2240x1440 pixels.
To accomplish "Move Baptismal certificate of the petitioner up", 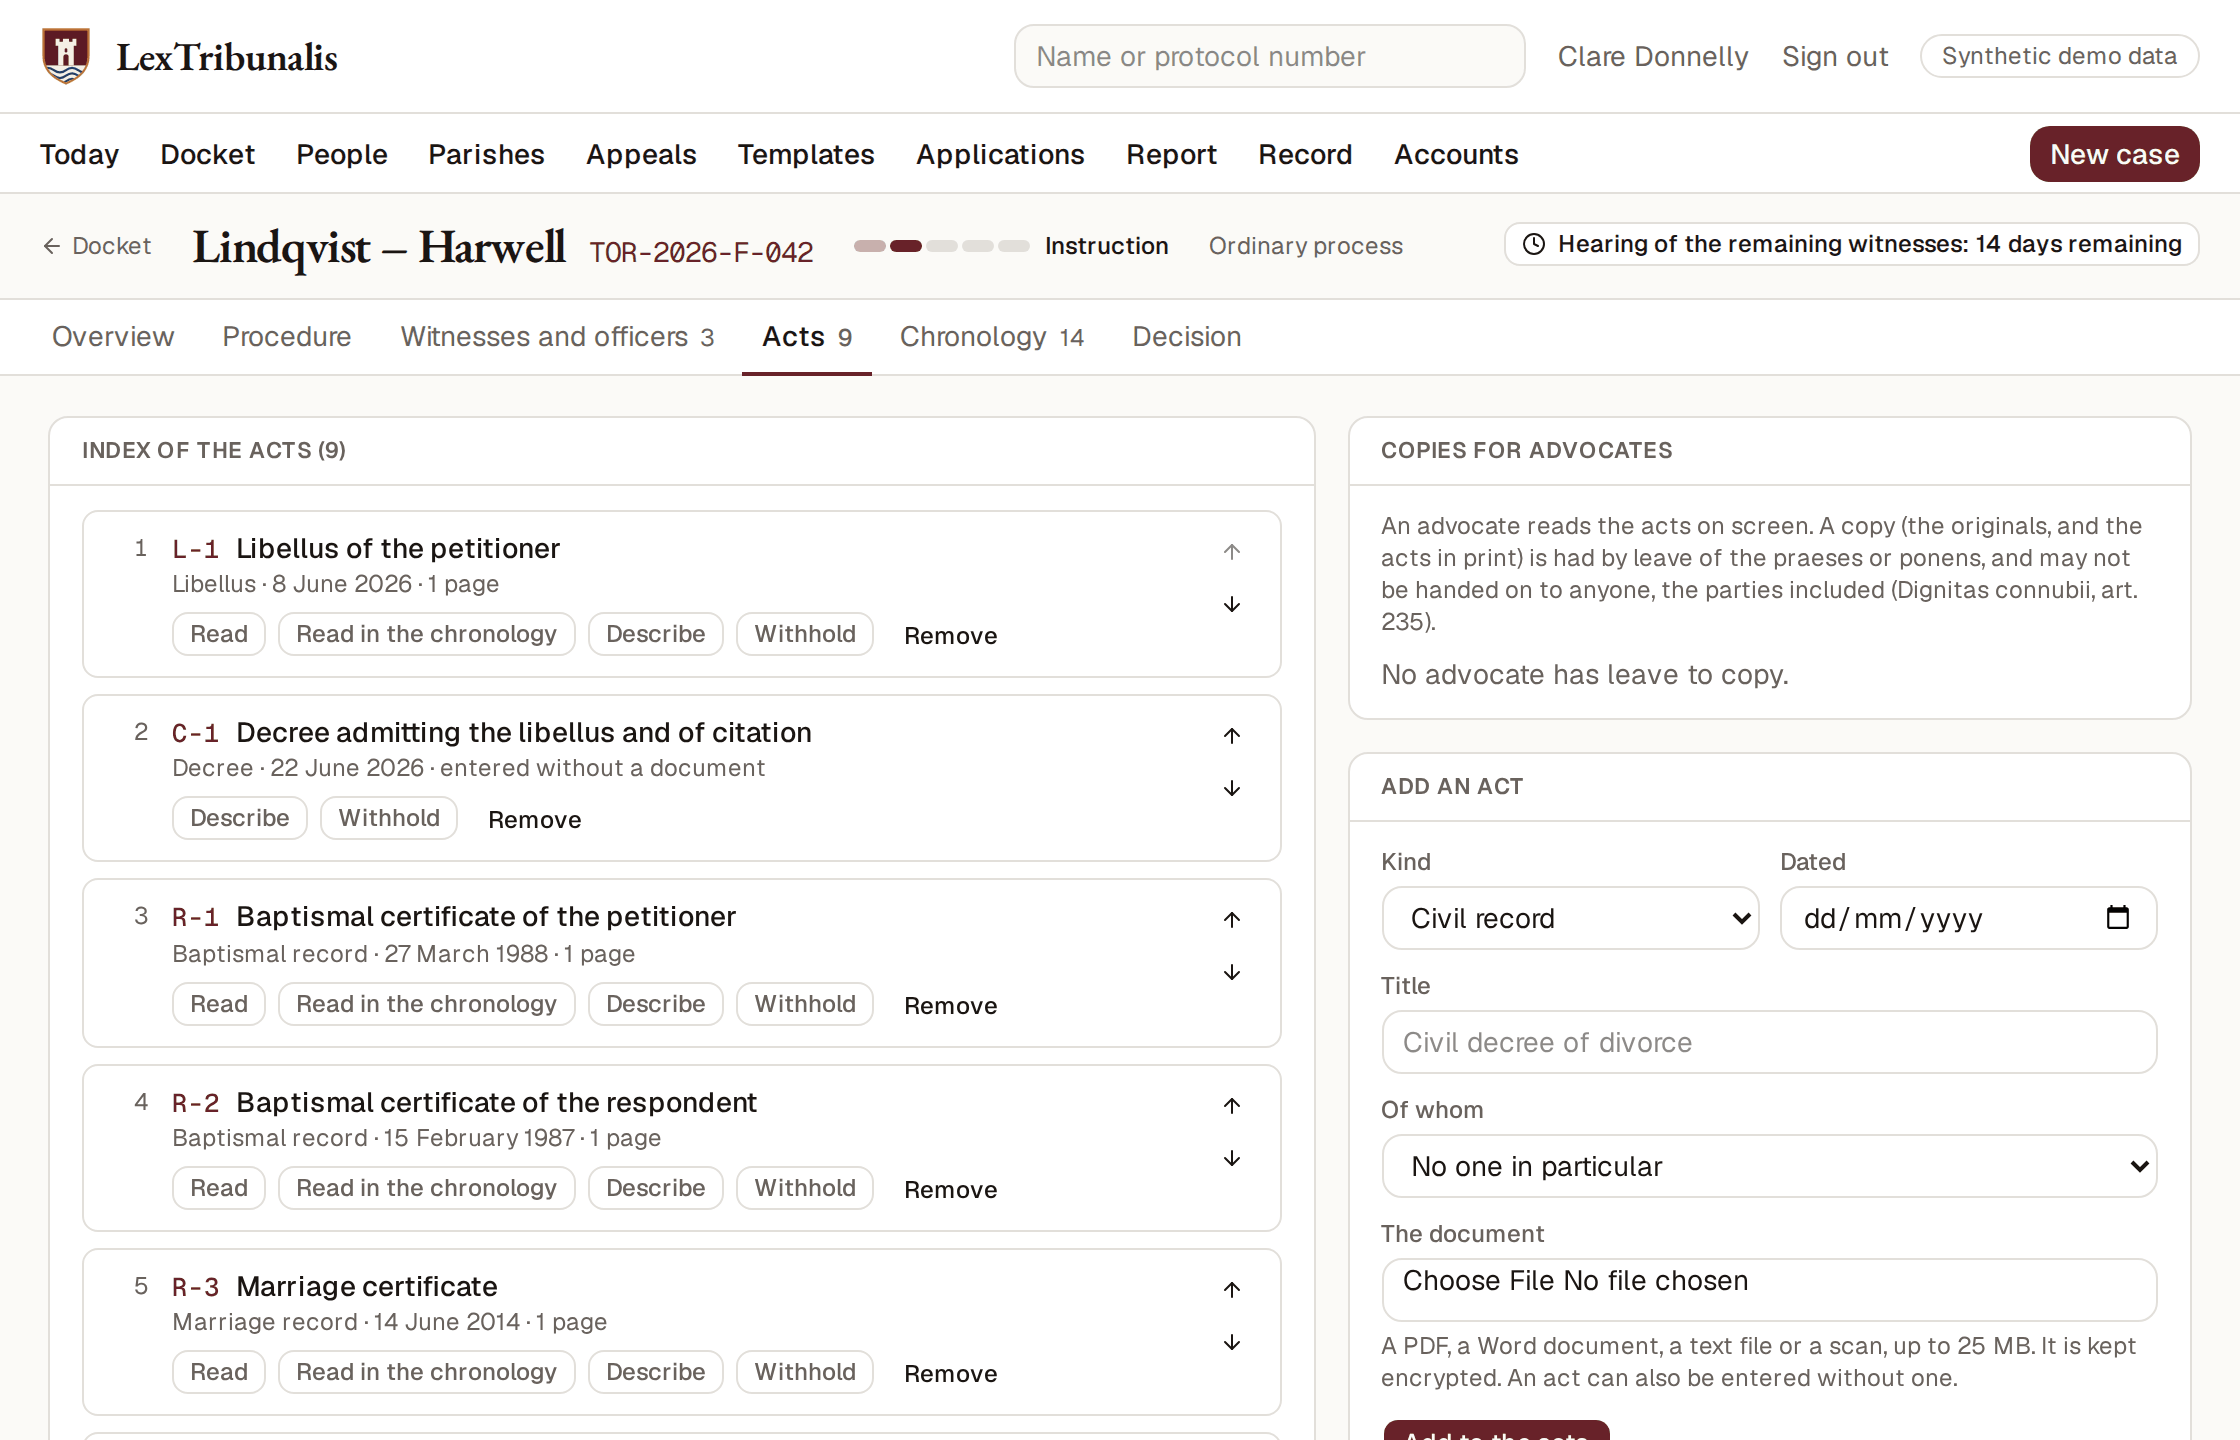I will click(1232, 920).
